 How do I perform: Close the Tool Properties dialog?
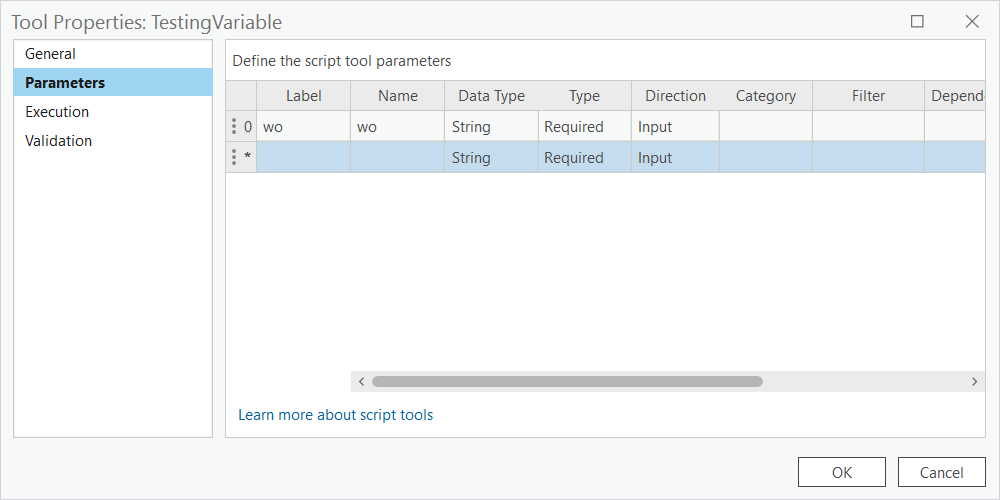coord(971,21)
